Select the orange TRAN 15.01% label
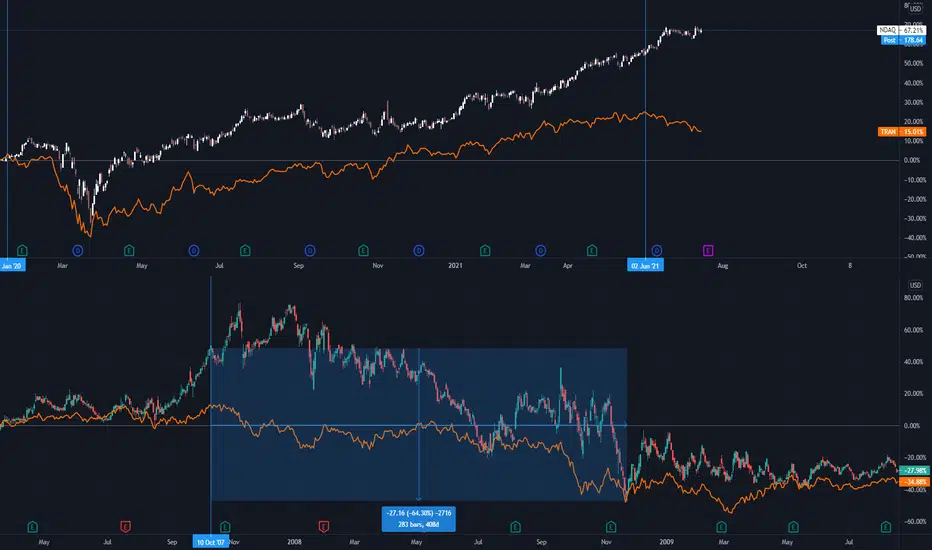 coord(902,131)
